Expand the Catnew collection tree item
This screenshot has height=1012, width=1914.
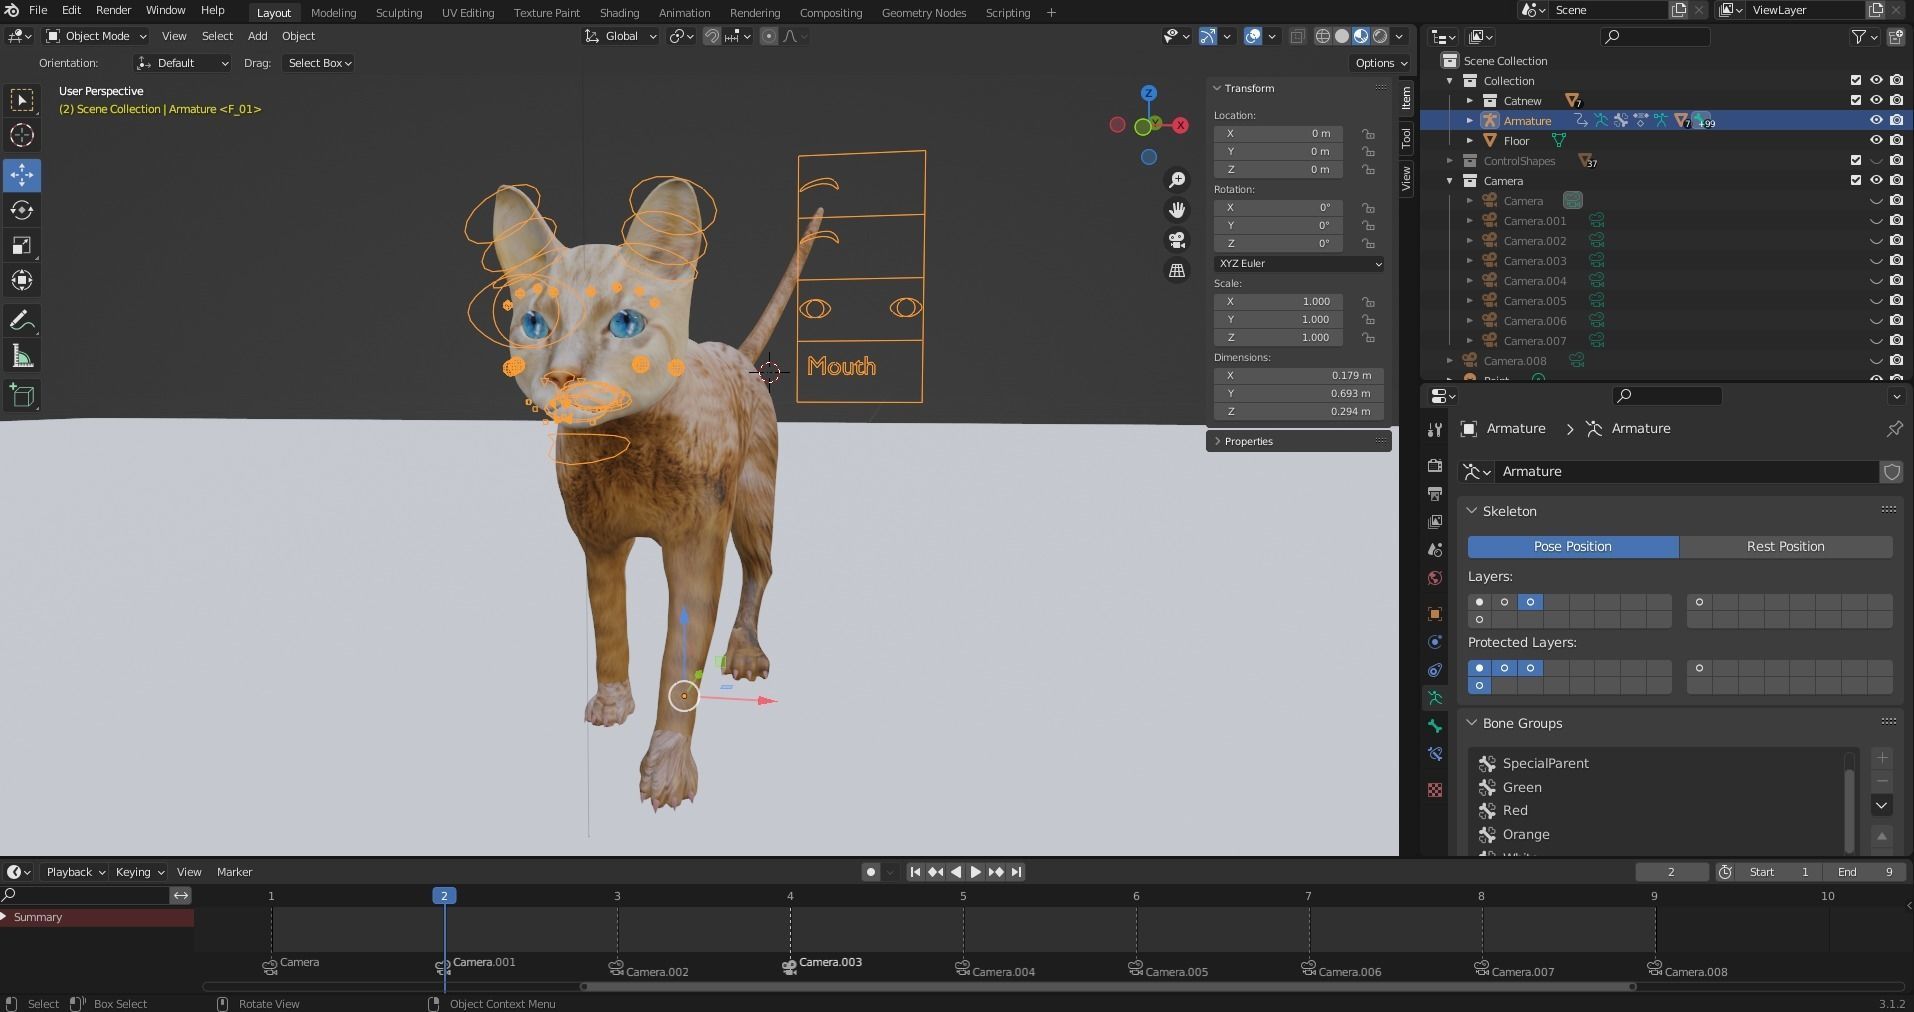coord(1469,101)
